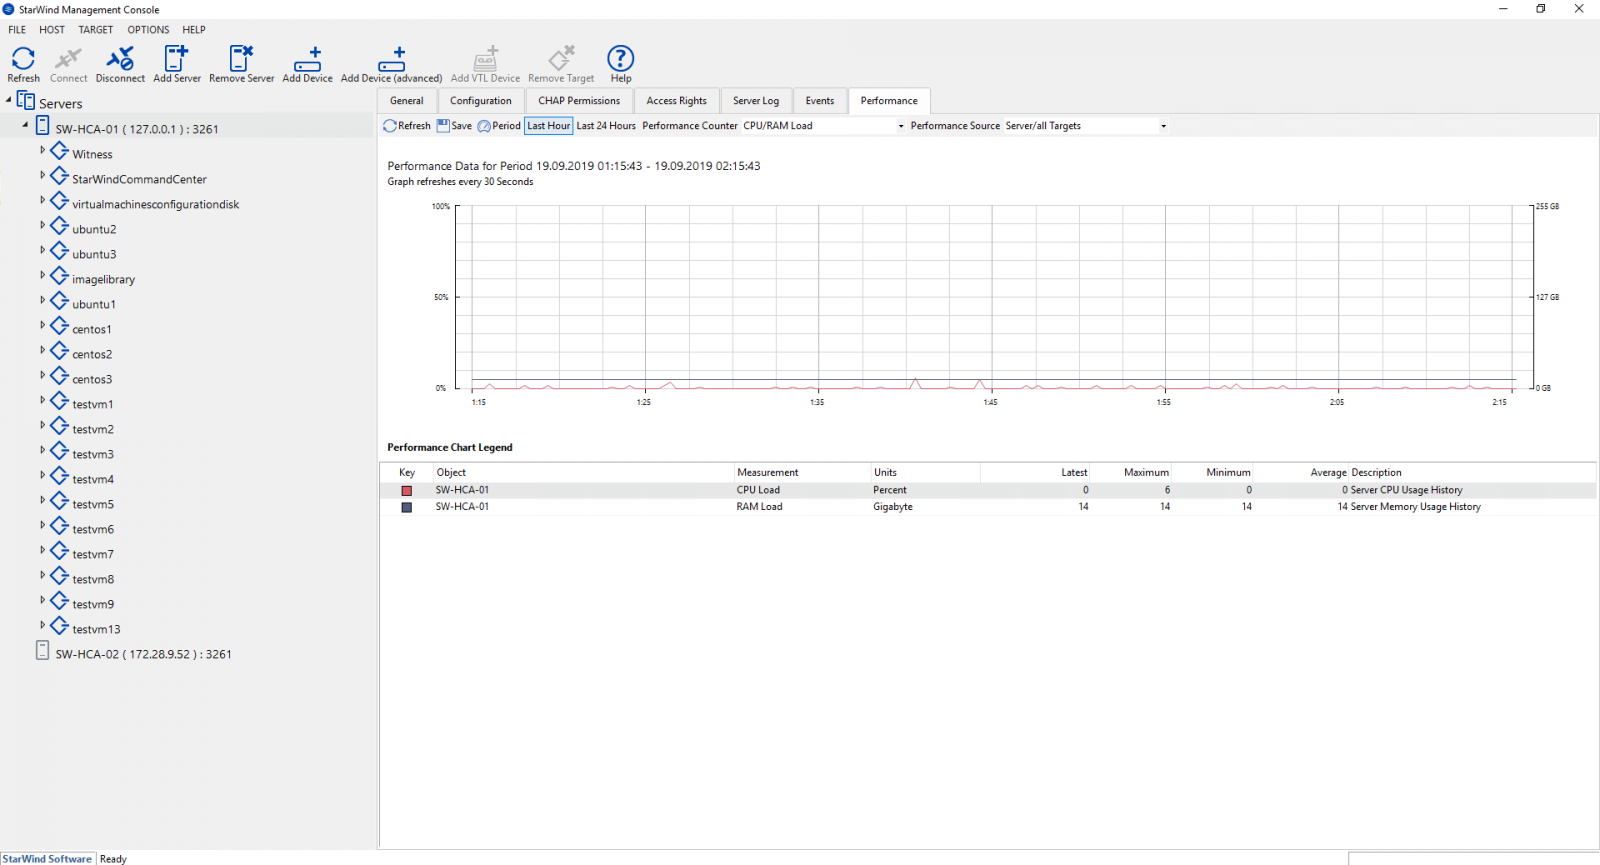Select the ubuntu1 tree item
The height and width of the screenshot is (865, 1600).
[94, 305]
